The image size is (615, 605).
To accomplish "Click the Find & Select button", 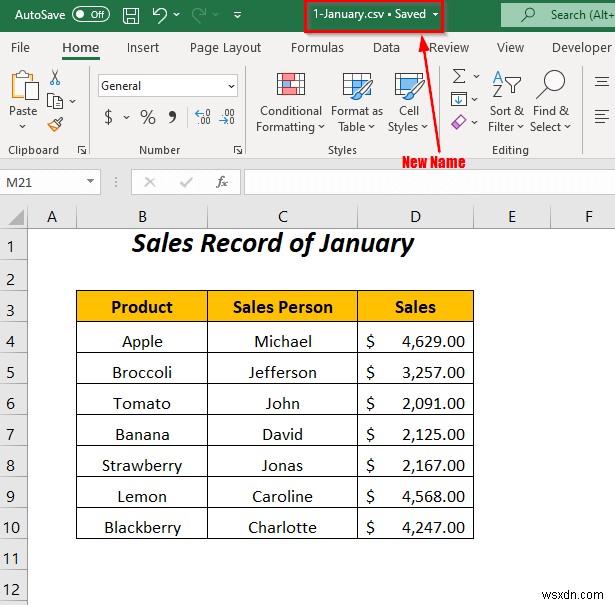I will (551, 102).
